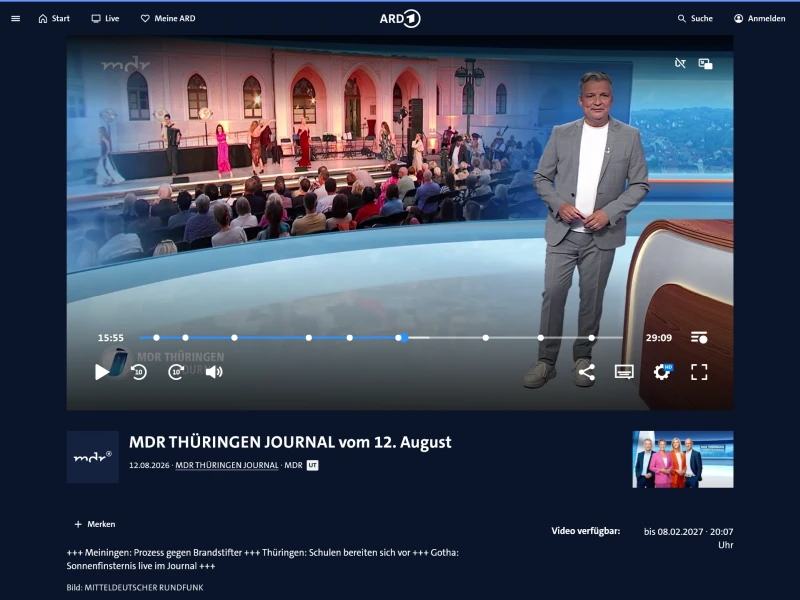This screenshot has height=600, width=800.
Task: Click the elapsed time 15:55
Action: pyautogui.click(x=111, y=338)
